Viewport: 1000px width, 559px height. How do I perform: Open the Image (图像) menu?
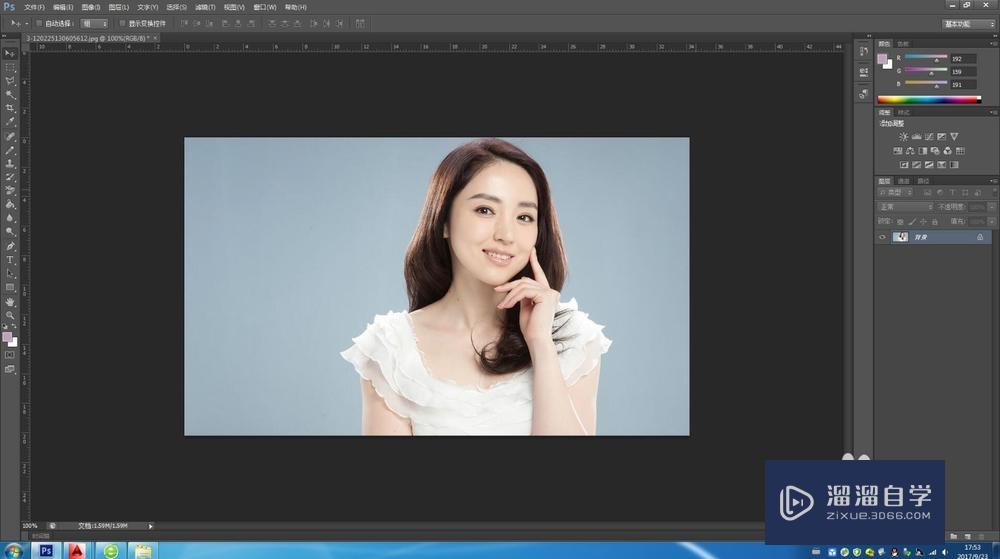[91, 7]
